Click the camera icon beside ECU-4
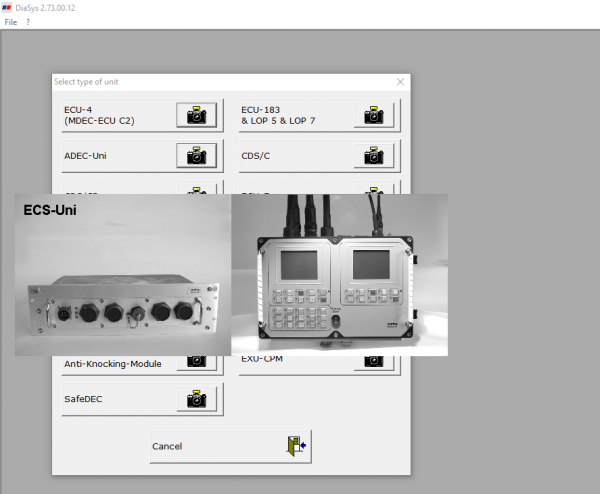 coord(196,115)
